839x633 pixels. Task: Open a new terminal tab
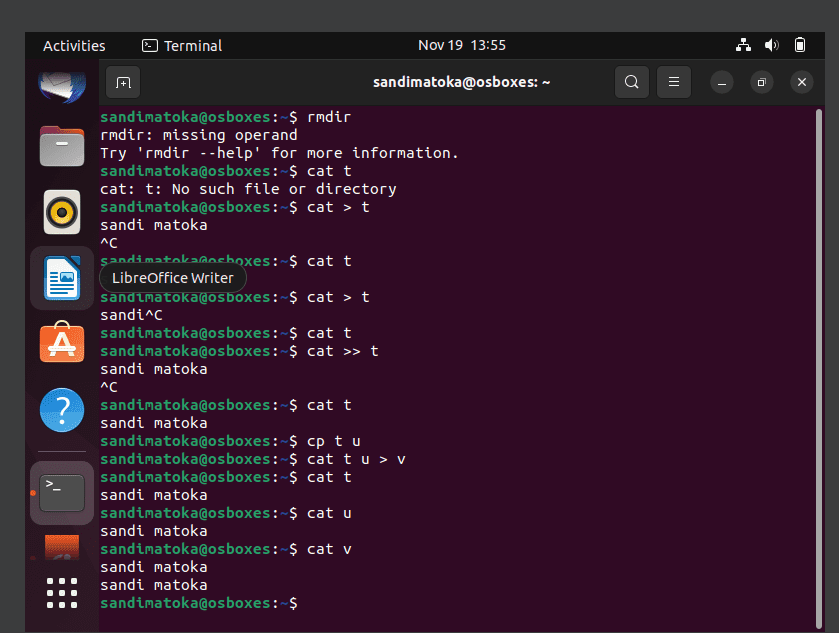123,82
